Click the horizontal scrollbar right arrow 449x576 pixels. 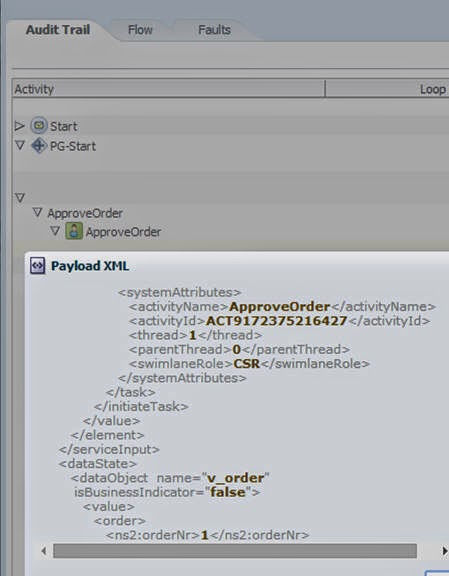(445, 551)
